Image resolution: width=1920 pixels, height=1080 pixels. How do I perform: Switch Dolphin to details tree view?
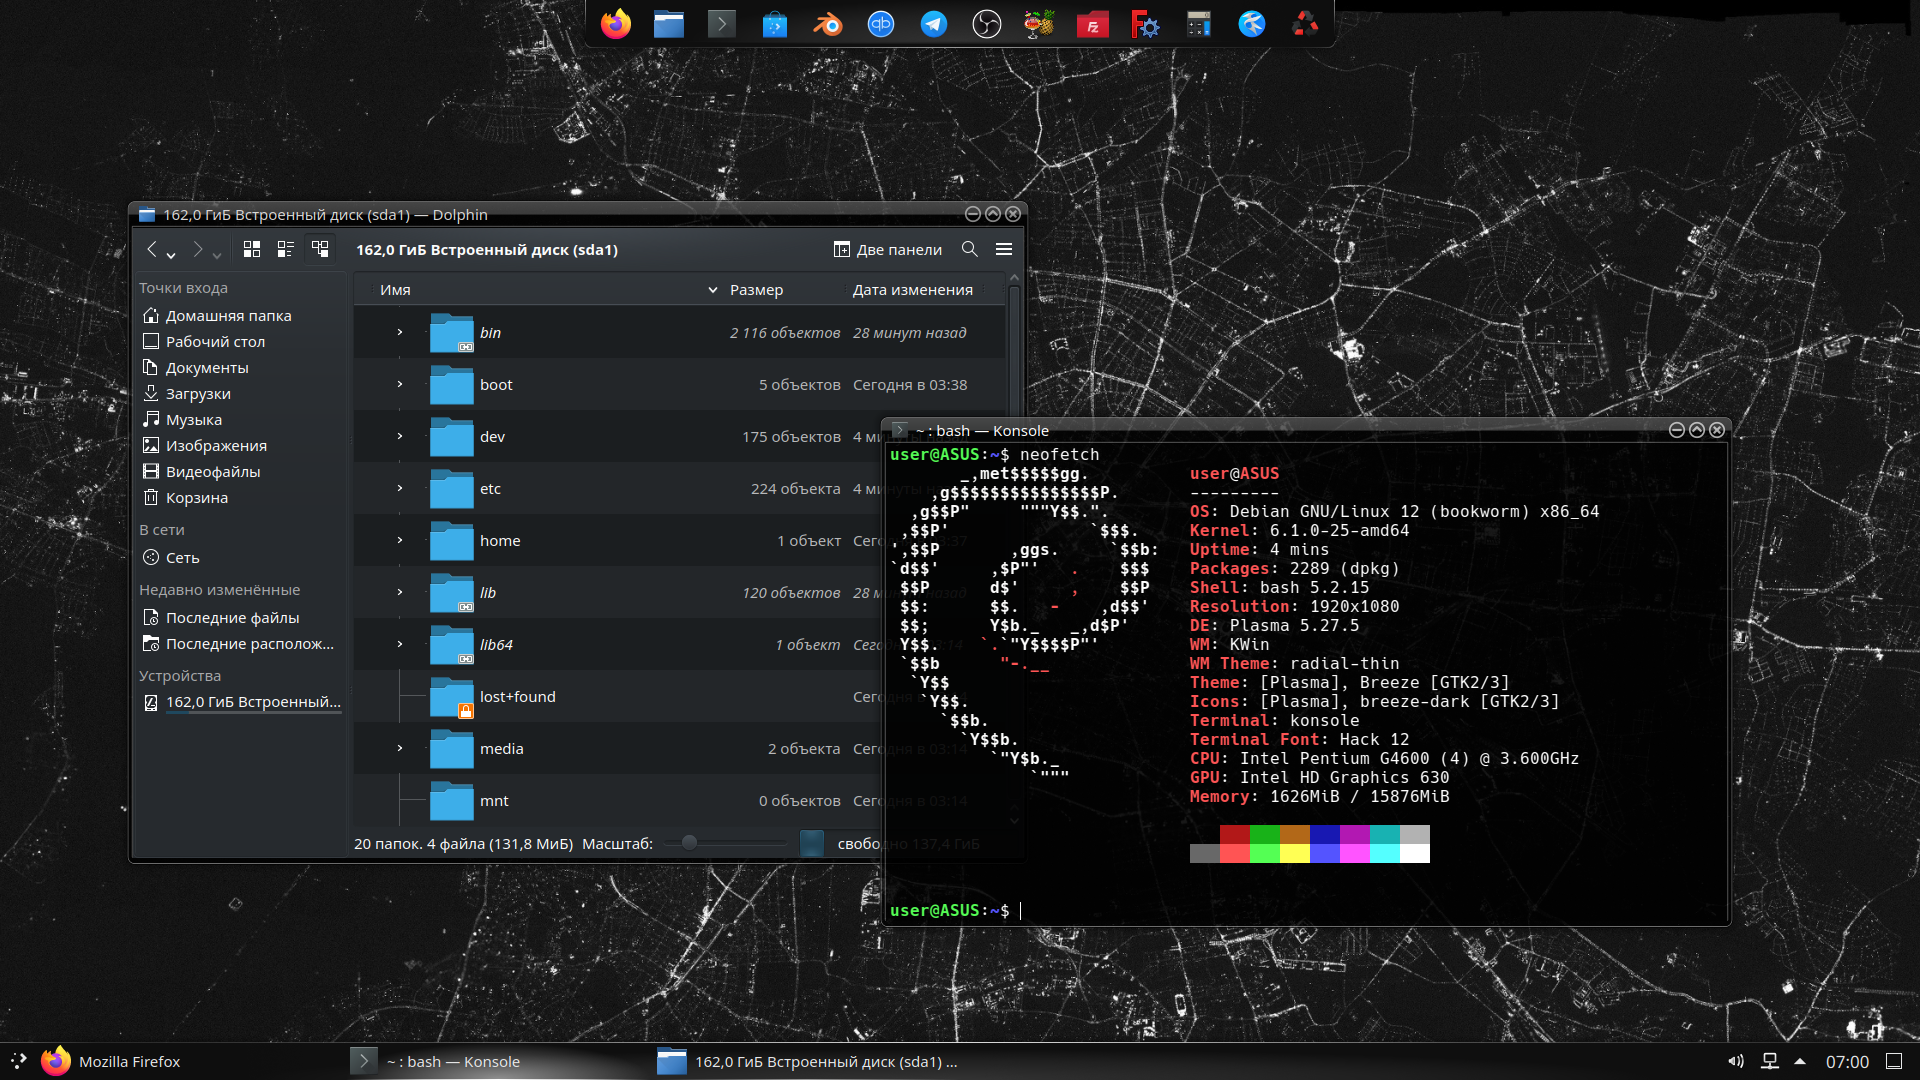click(320, 249)
